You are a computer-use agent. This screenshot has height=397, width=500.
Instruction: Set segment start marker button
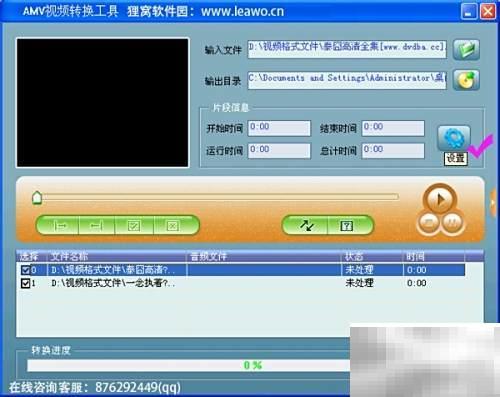[59, 226]
